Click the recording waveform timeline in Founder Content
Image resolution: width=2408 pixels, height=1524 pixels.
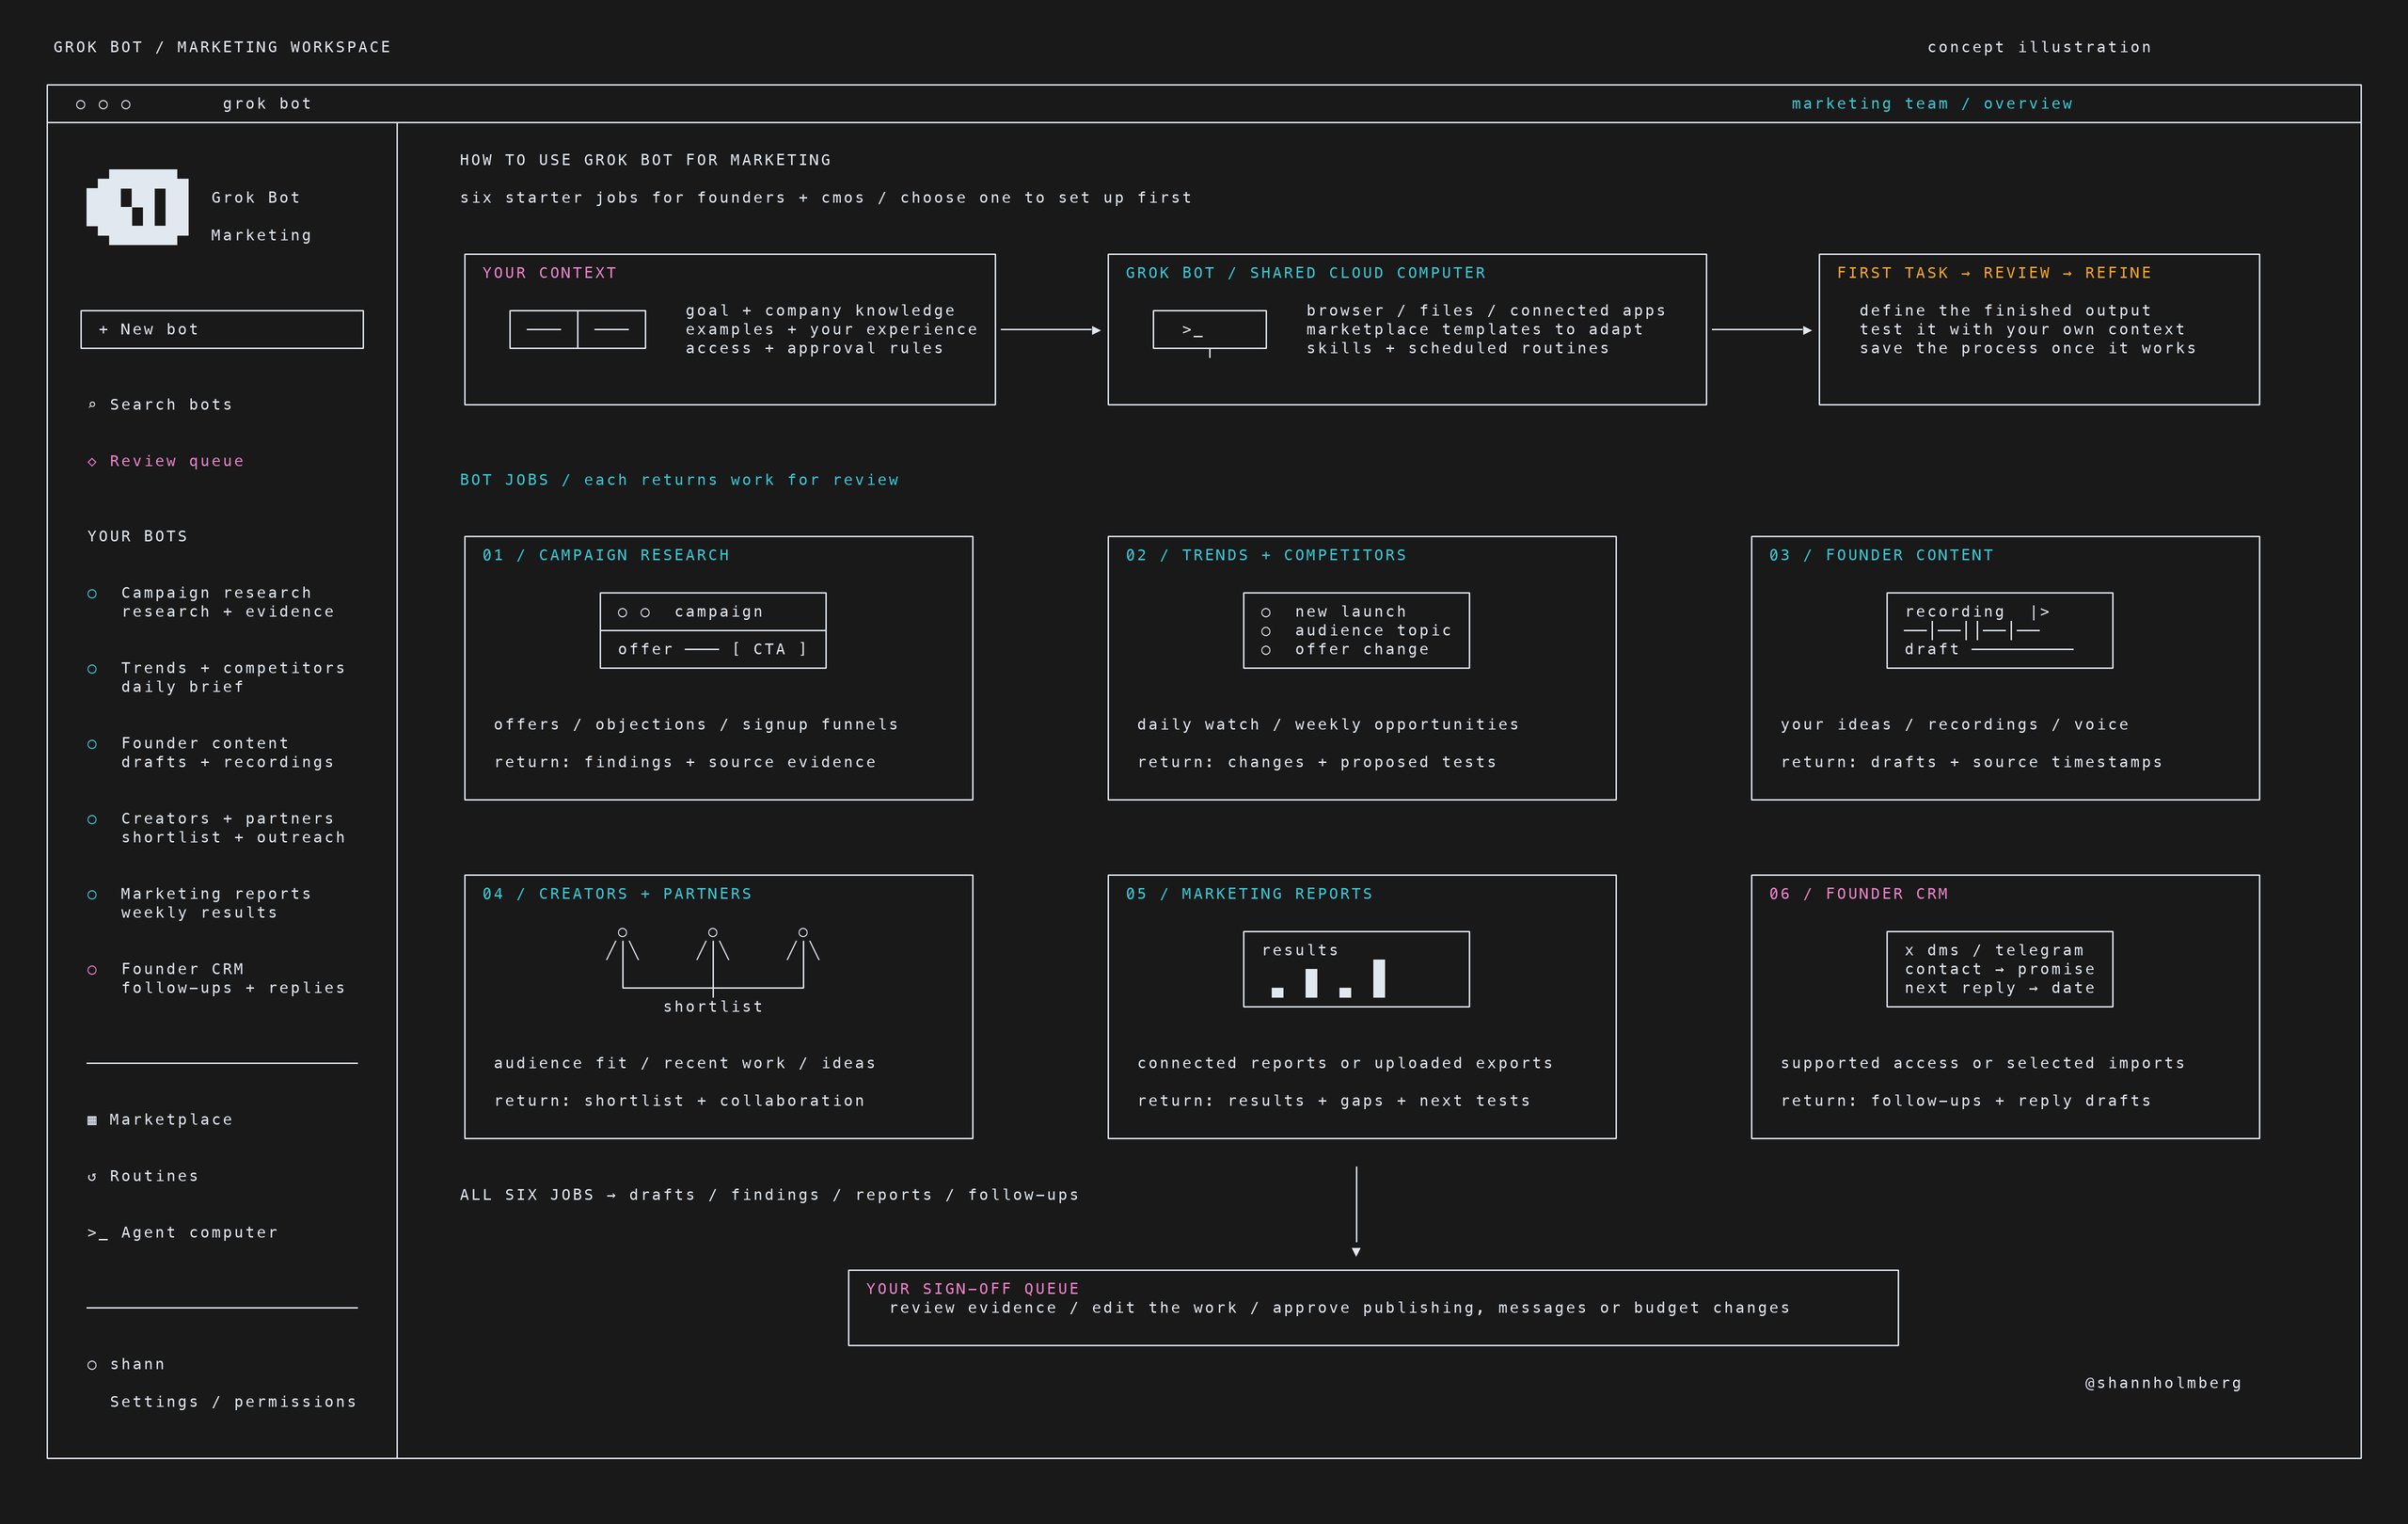click(1971, 631)
